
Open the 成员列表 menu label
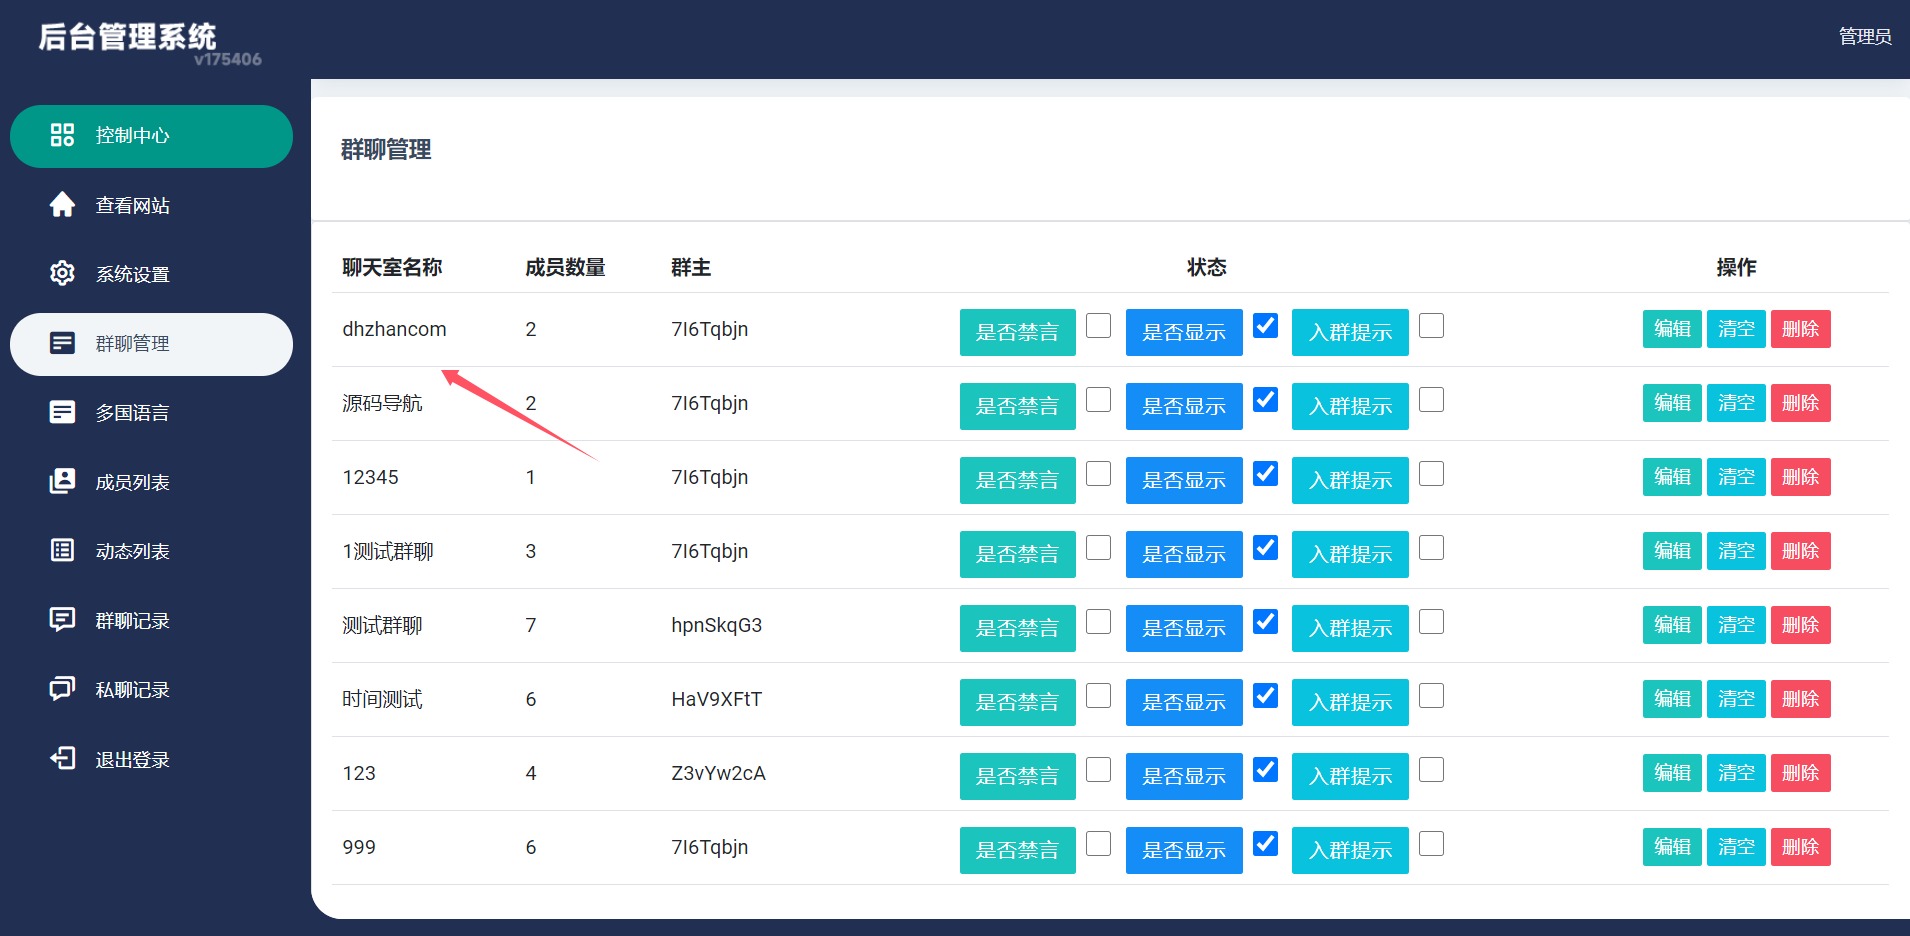[132, 482]
